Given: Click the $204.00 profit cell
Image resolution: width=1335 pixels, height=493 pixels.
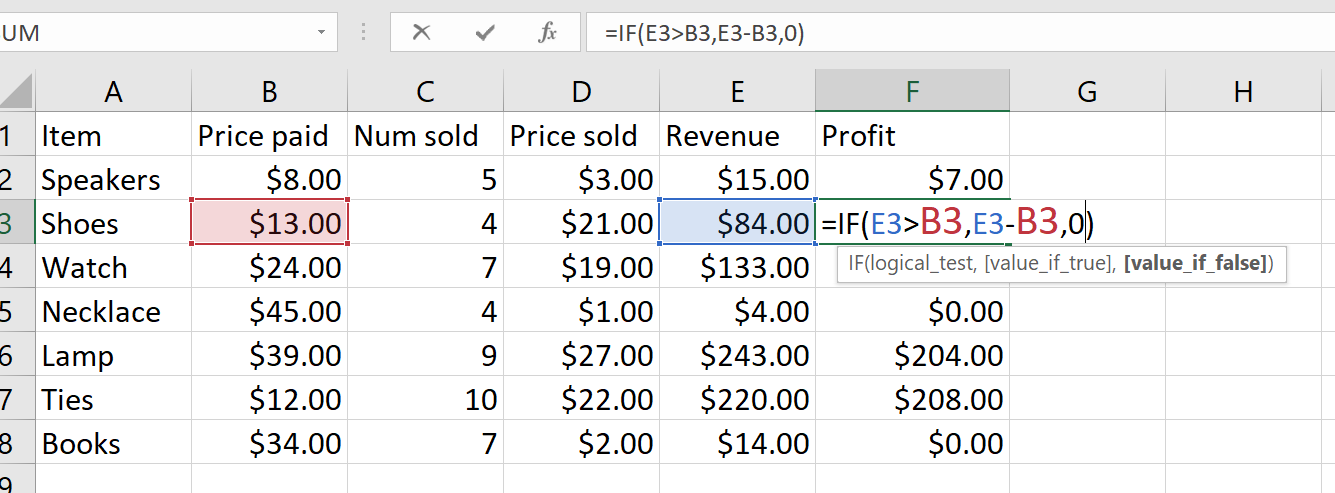Looking at the screenshot, I should [x=912, y=355].
